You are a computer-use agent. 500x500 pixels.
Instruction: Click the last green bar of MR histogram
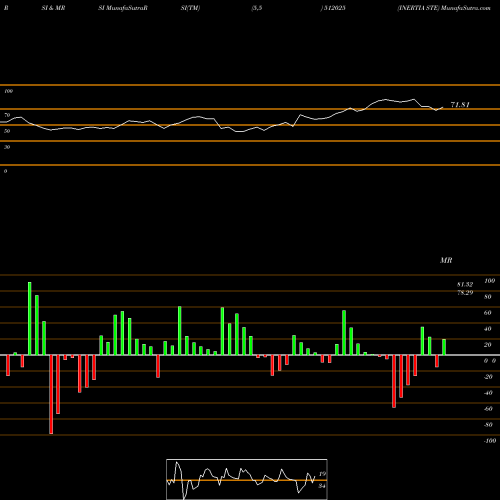pos(444,347)
